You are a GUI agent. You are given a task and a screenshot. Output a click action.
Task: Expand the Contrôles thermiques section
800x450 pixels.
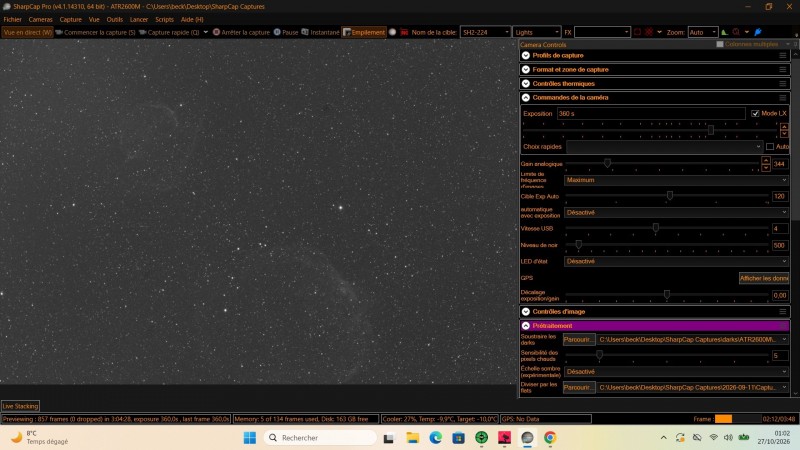click(526, 83)
